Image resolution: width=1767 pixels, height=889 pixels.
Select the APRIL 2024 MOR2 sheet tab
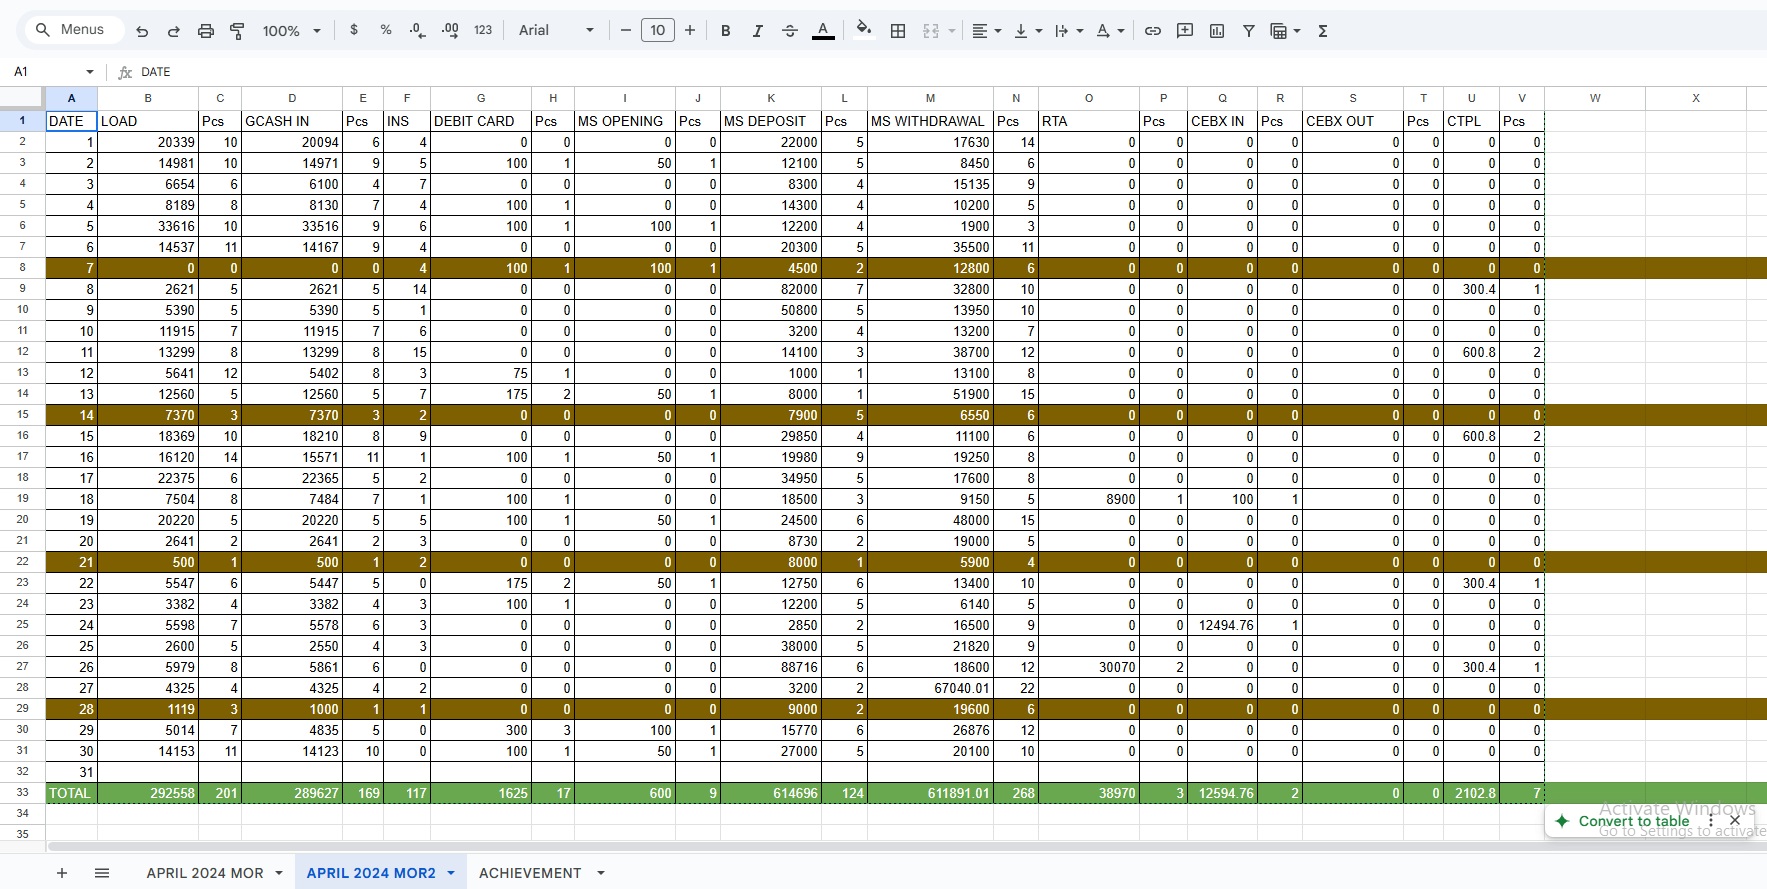(371, 873)
